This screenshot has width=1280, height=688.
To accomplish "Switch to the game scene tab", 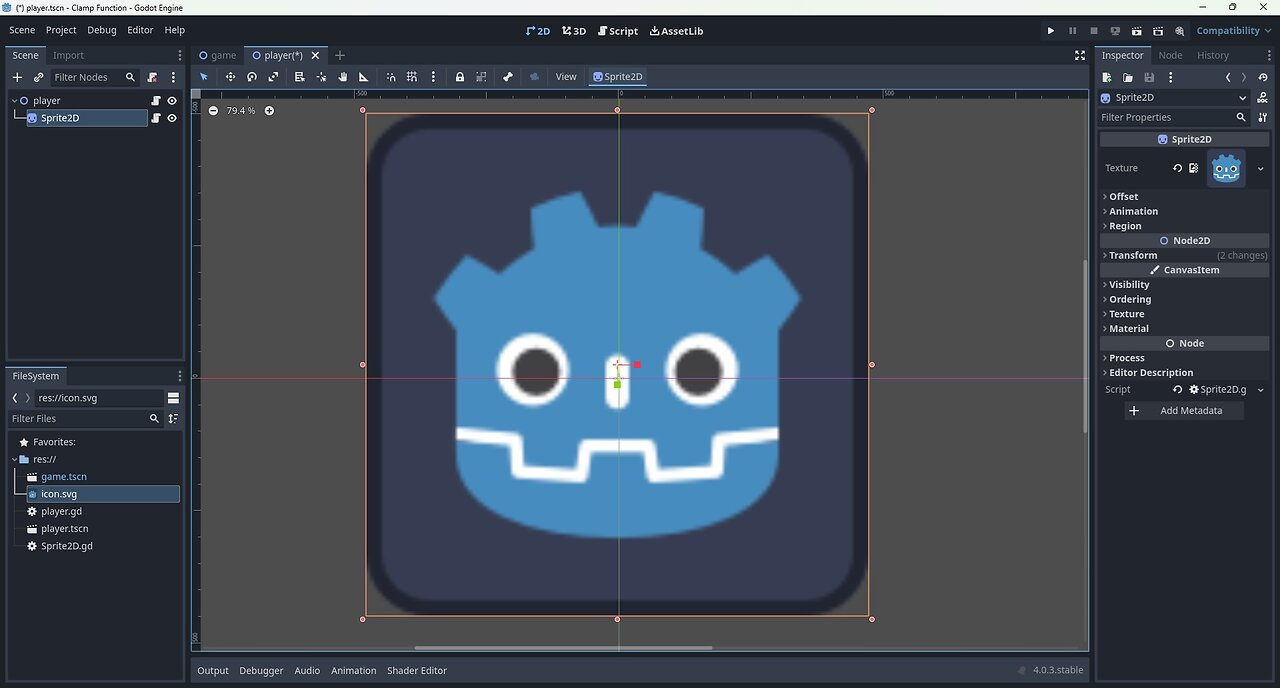I will click(x=218, y=56).
